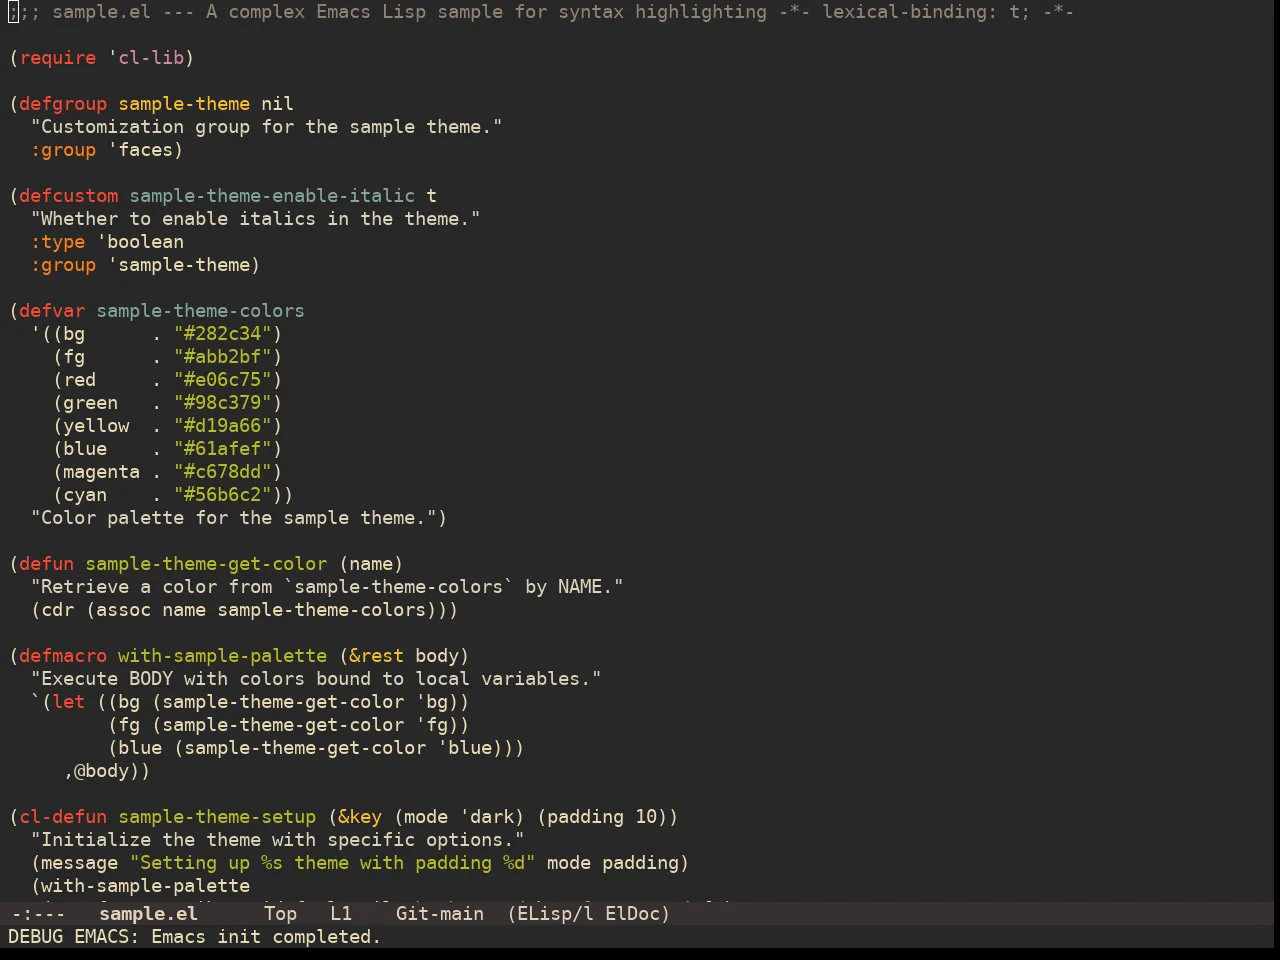Click on 'cl-lib symbol

coord(146,58)
